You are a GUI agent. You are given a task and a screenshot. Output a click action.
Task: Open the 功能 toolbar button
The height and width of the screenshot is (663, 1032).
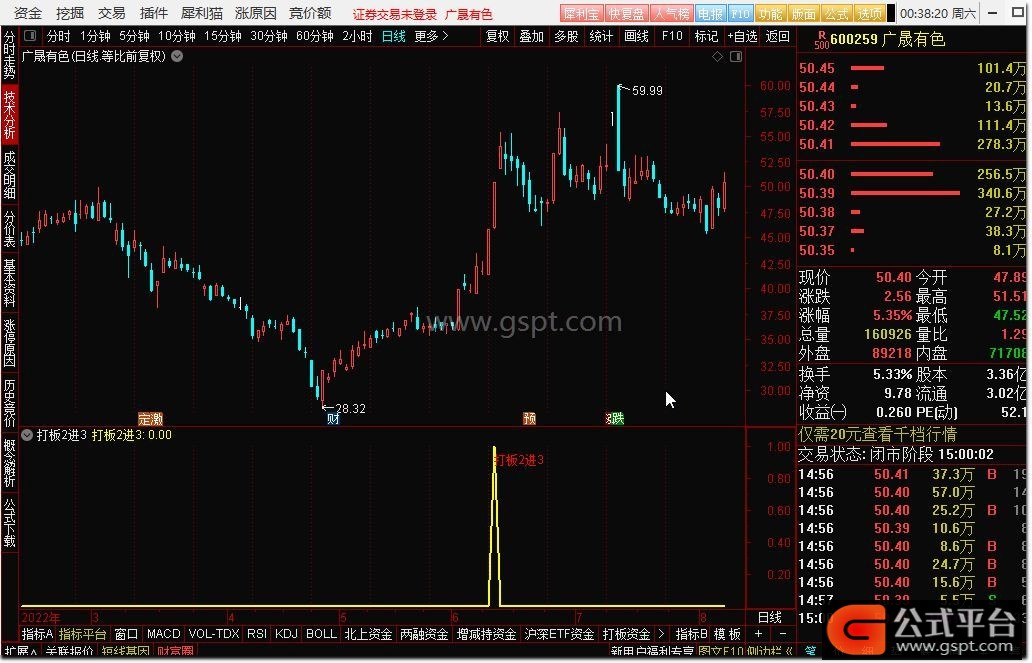coord(770,13)
